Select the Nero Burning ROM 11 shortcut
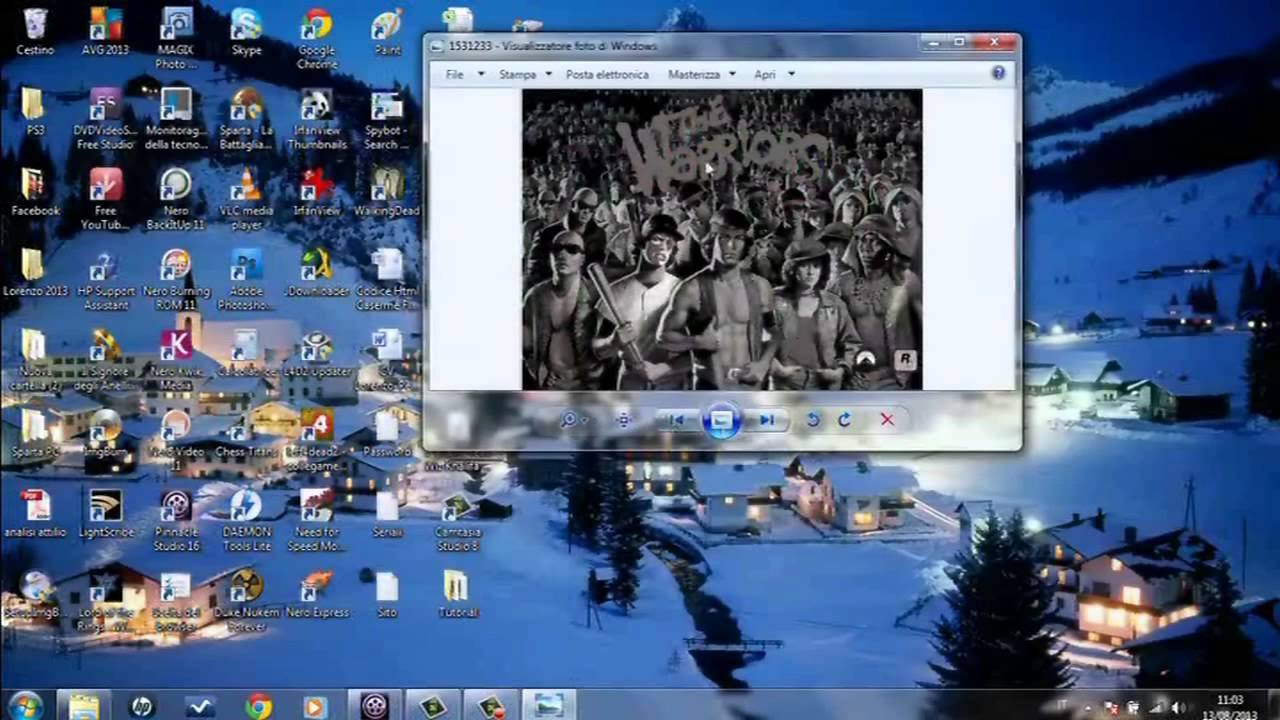This screenshot has width=1280, height=720. 176,280
